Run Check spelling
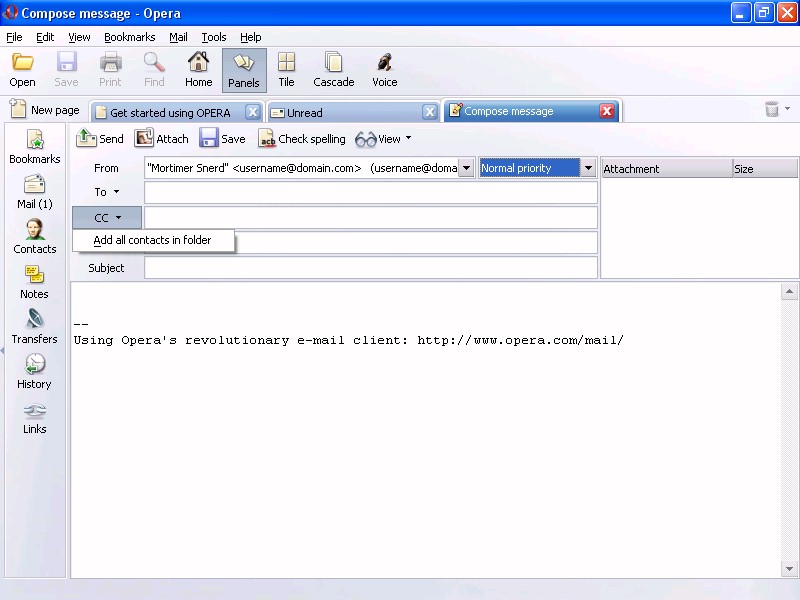The width and height of the screenshot is (800, 600). 302,139
